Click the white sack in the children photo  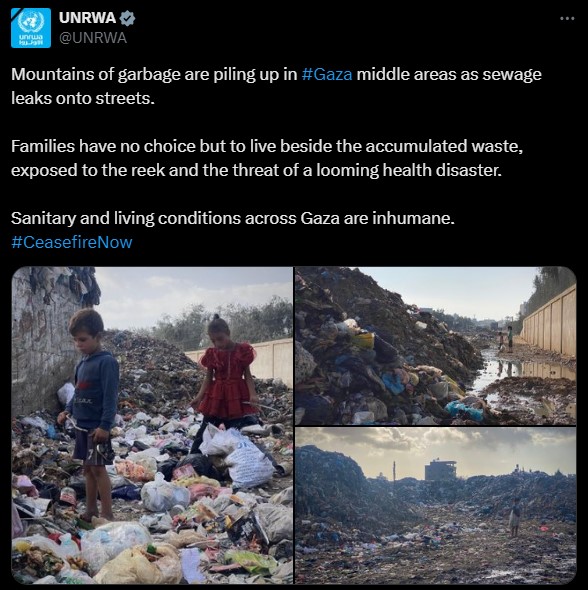pos(246,463)
